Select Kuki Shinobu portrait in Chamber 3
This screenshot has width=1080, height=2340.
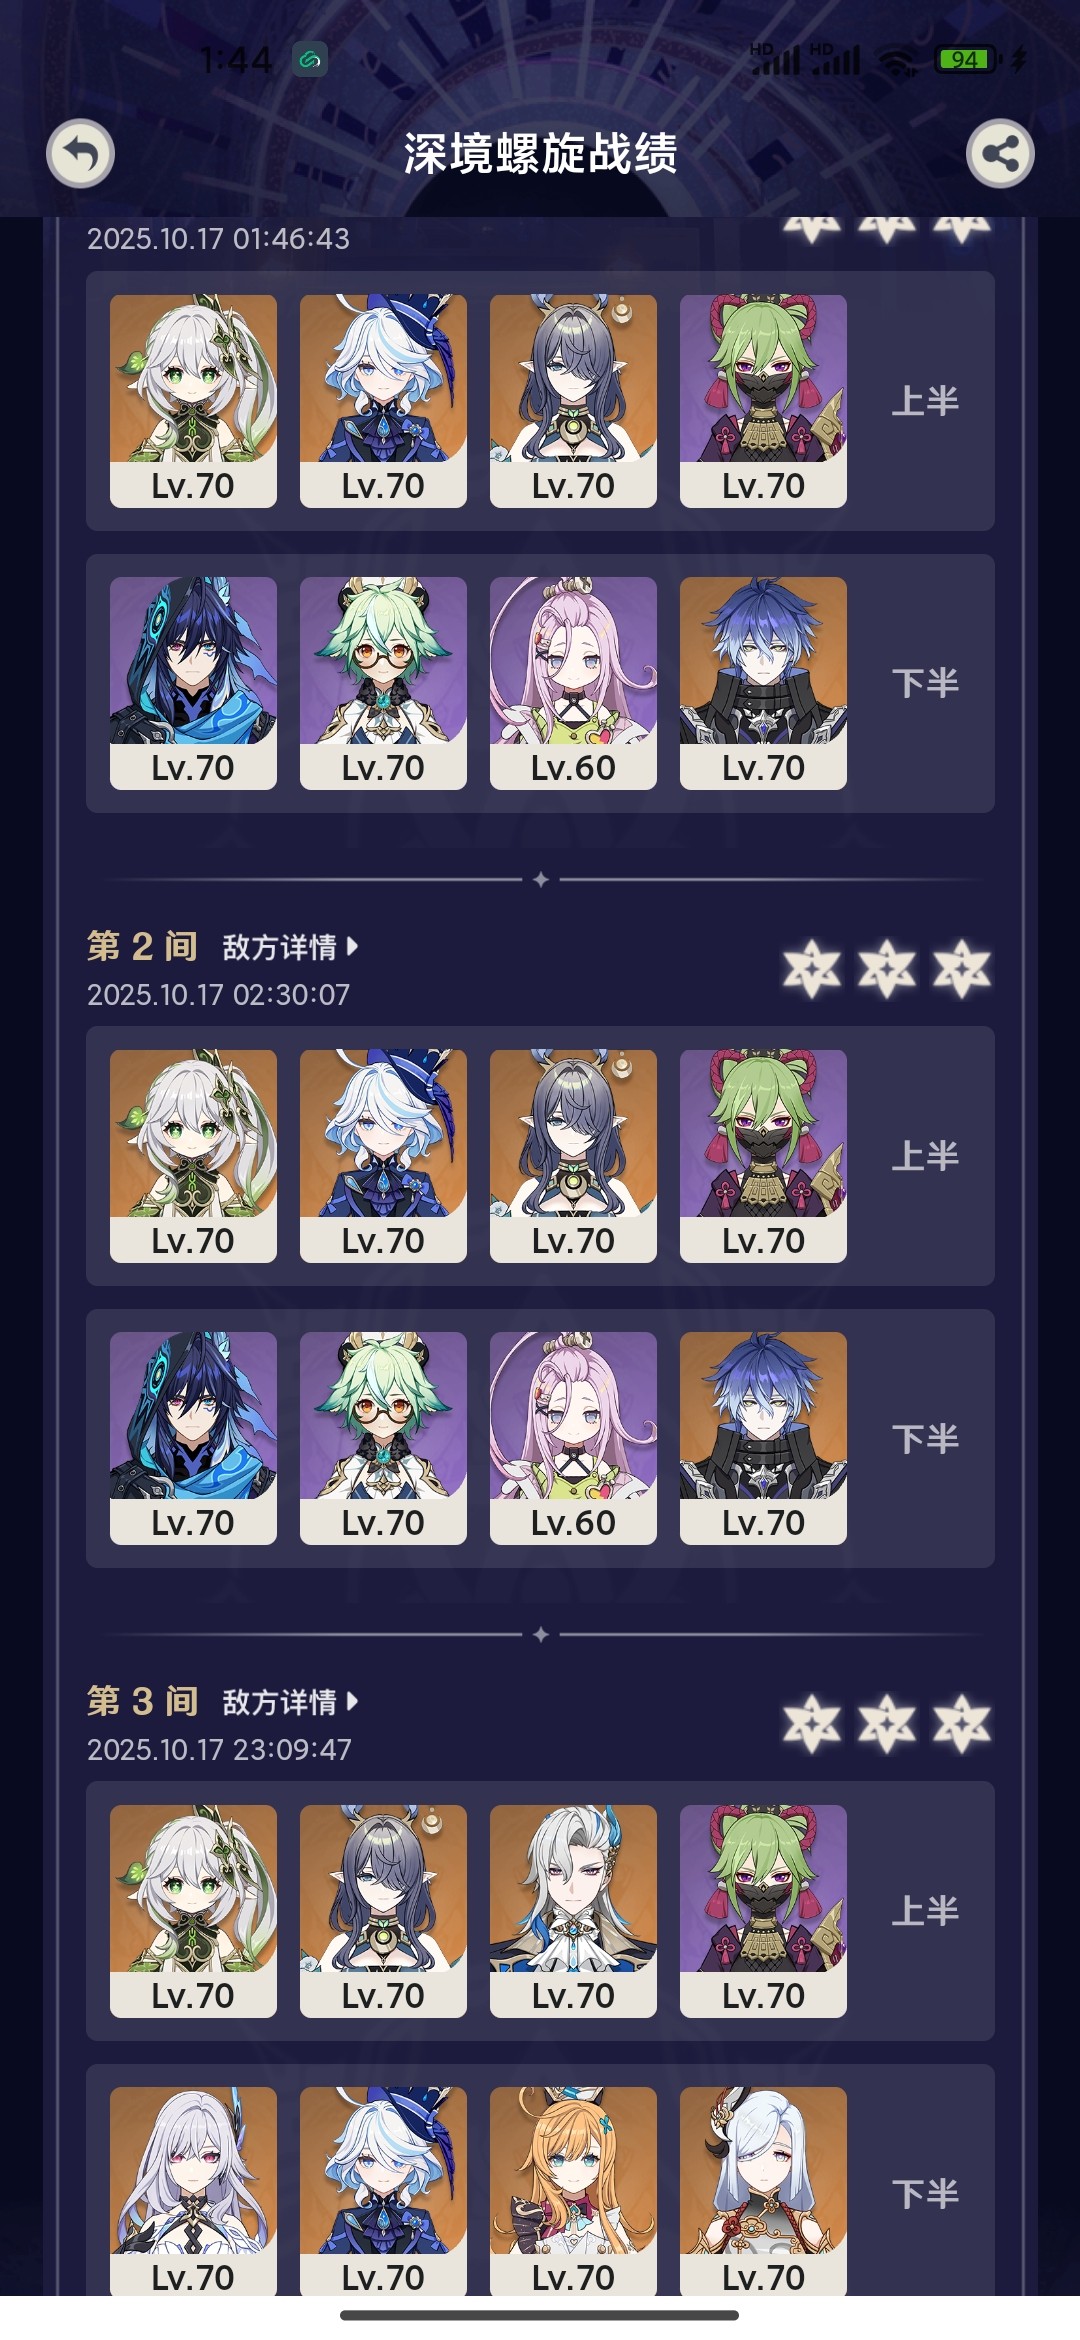click(763, 1911)
